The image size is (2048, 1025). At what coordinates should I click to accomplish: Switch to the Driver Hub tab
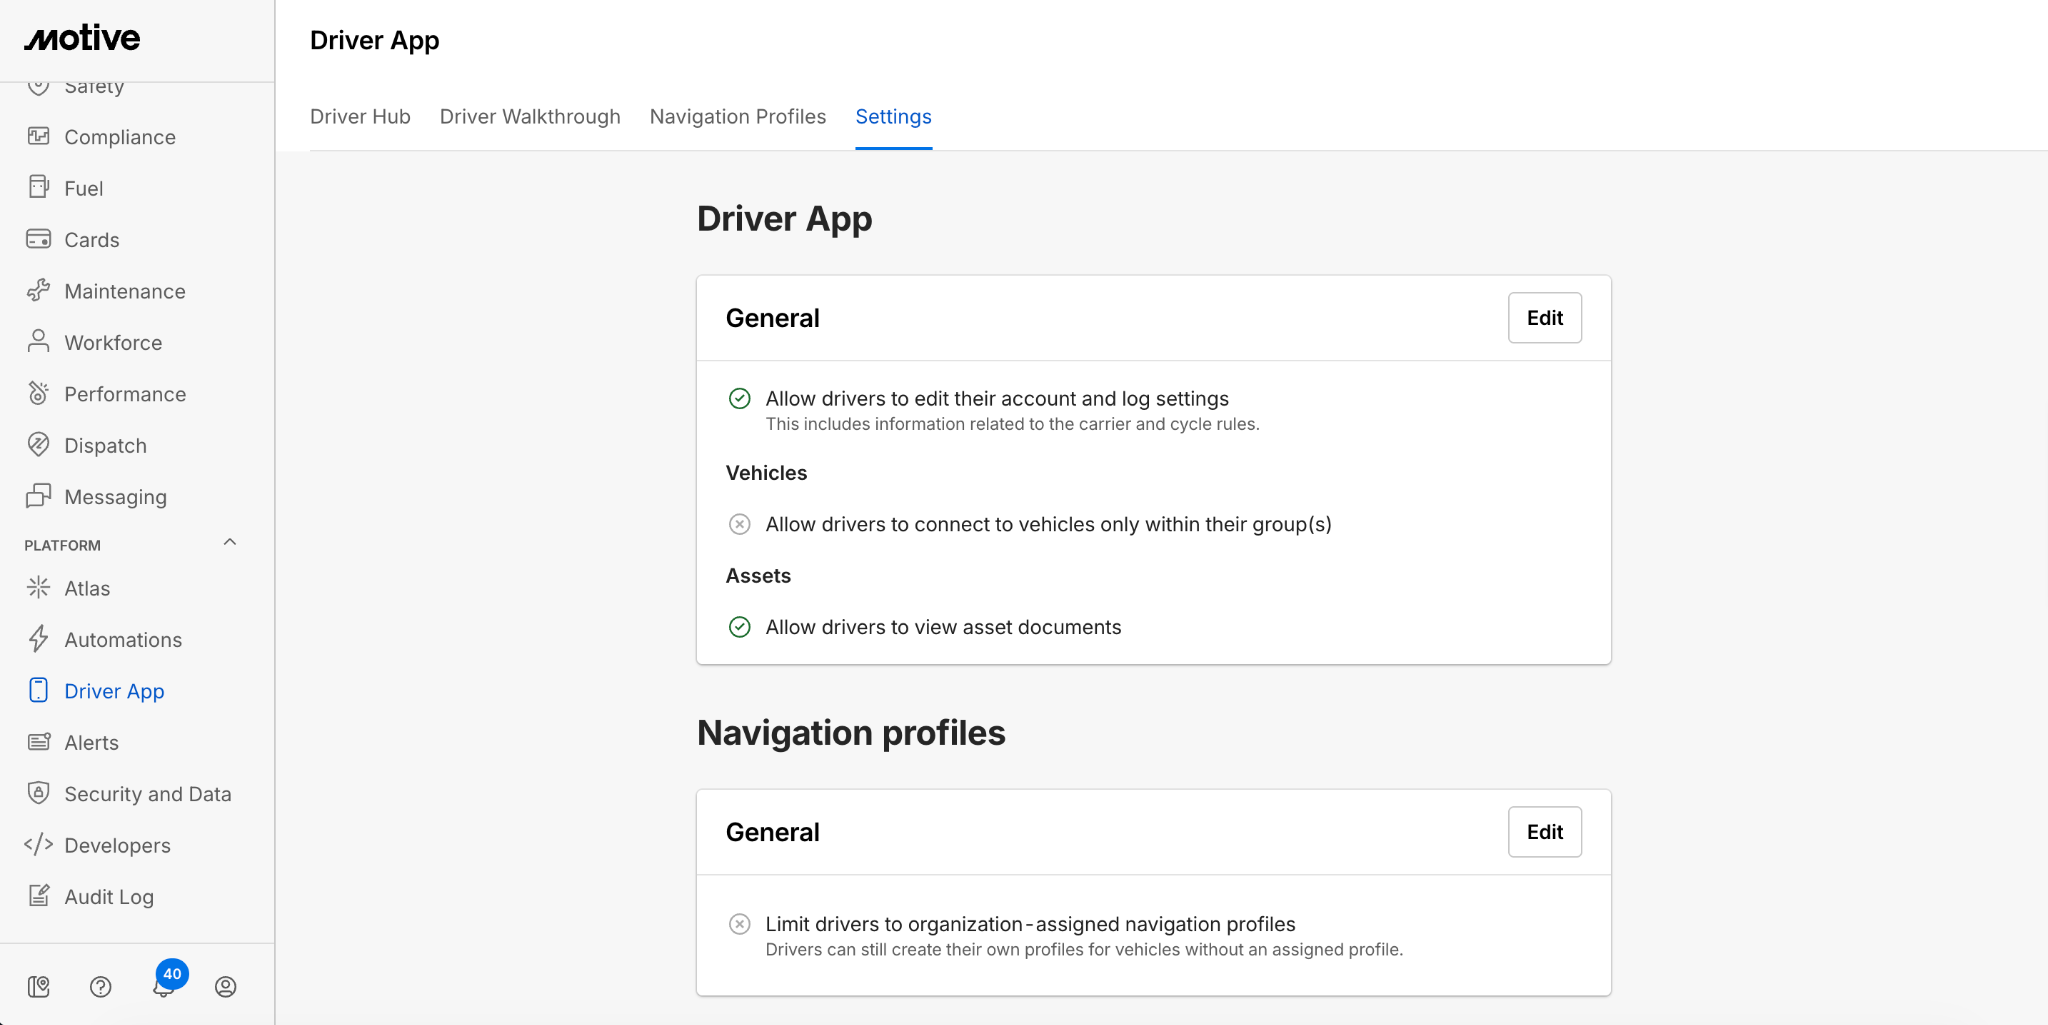click(x=360, y=117)
